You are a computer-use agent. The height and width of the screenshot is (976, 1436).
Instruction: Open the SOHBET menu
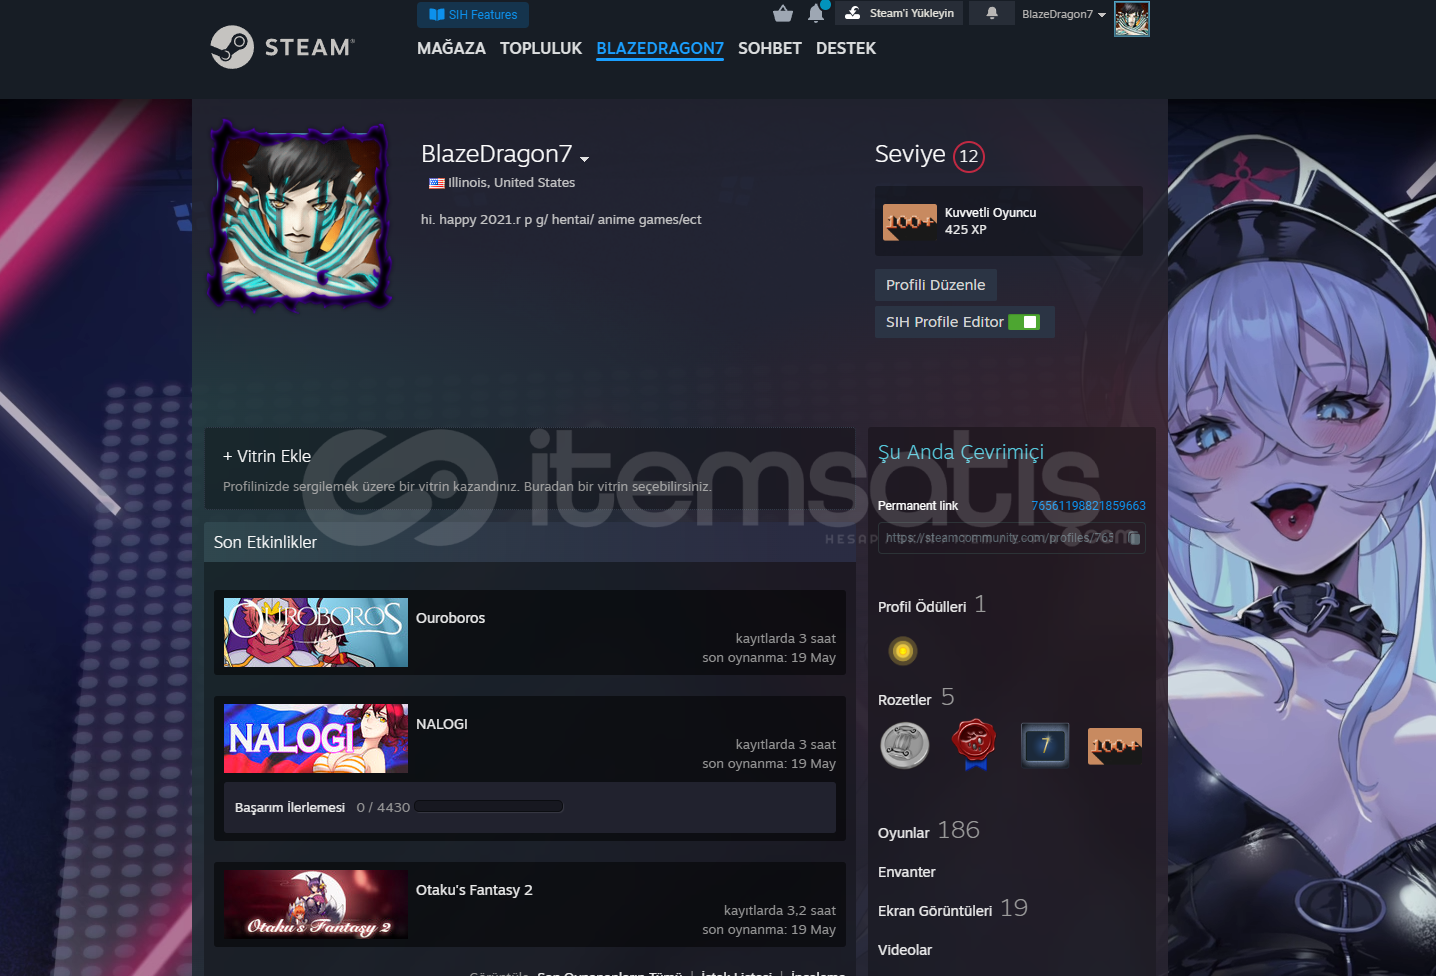coord(770,48)
